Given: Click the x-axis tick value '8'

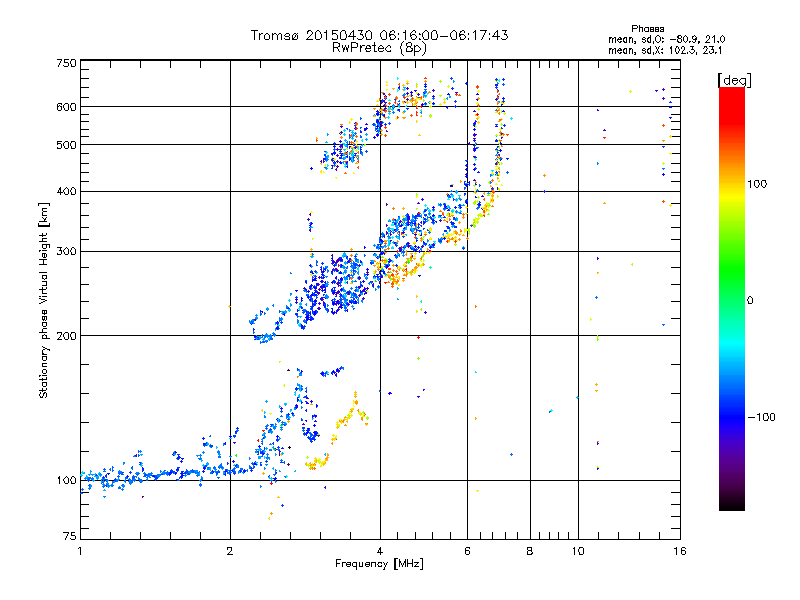Looking at the screenshot, I should pos(530,551).
